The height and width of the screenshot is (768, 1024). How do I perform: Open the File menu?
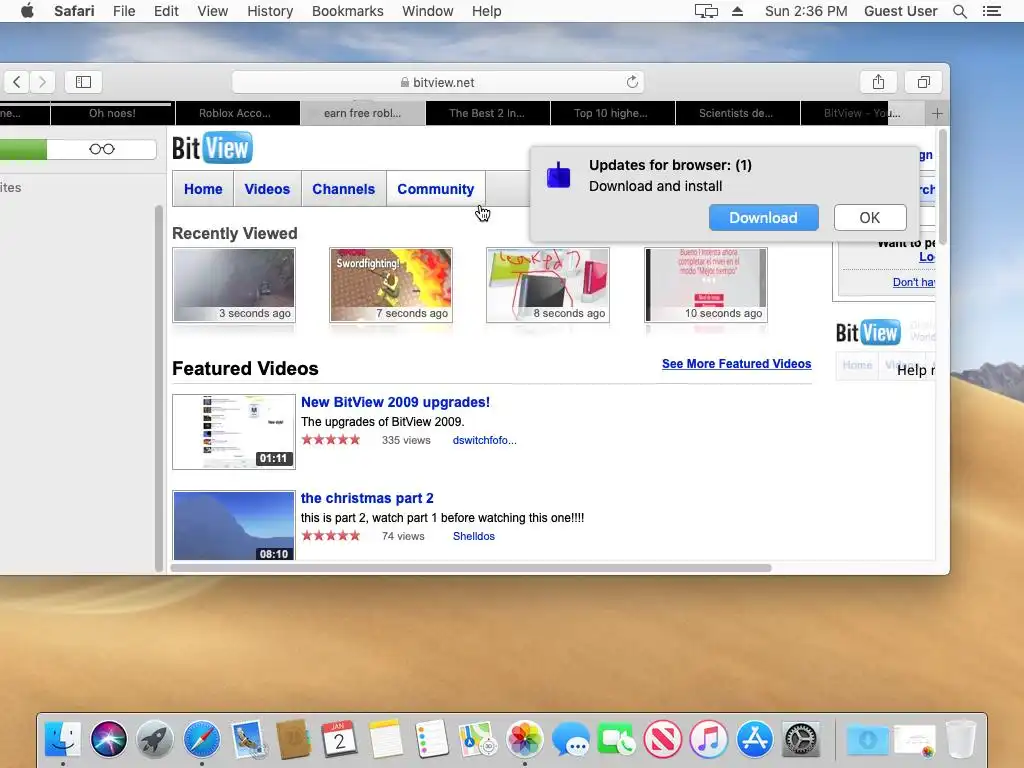tap(123, 11)
